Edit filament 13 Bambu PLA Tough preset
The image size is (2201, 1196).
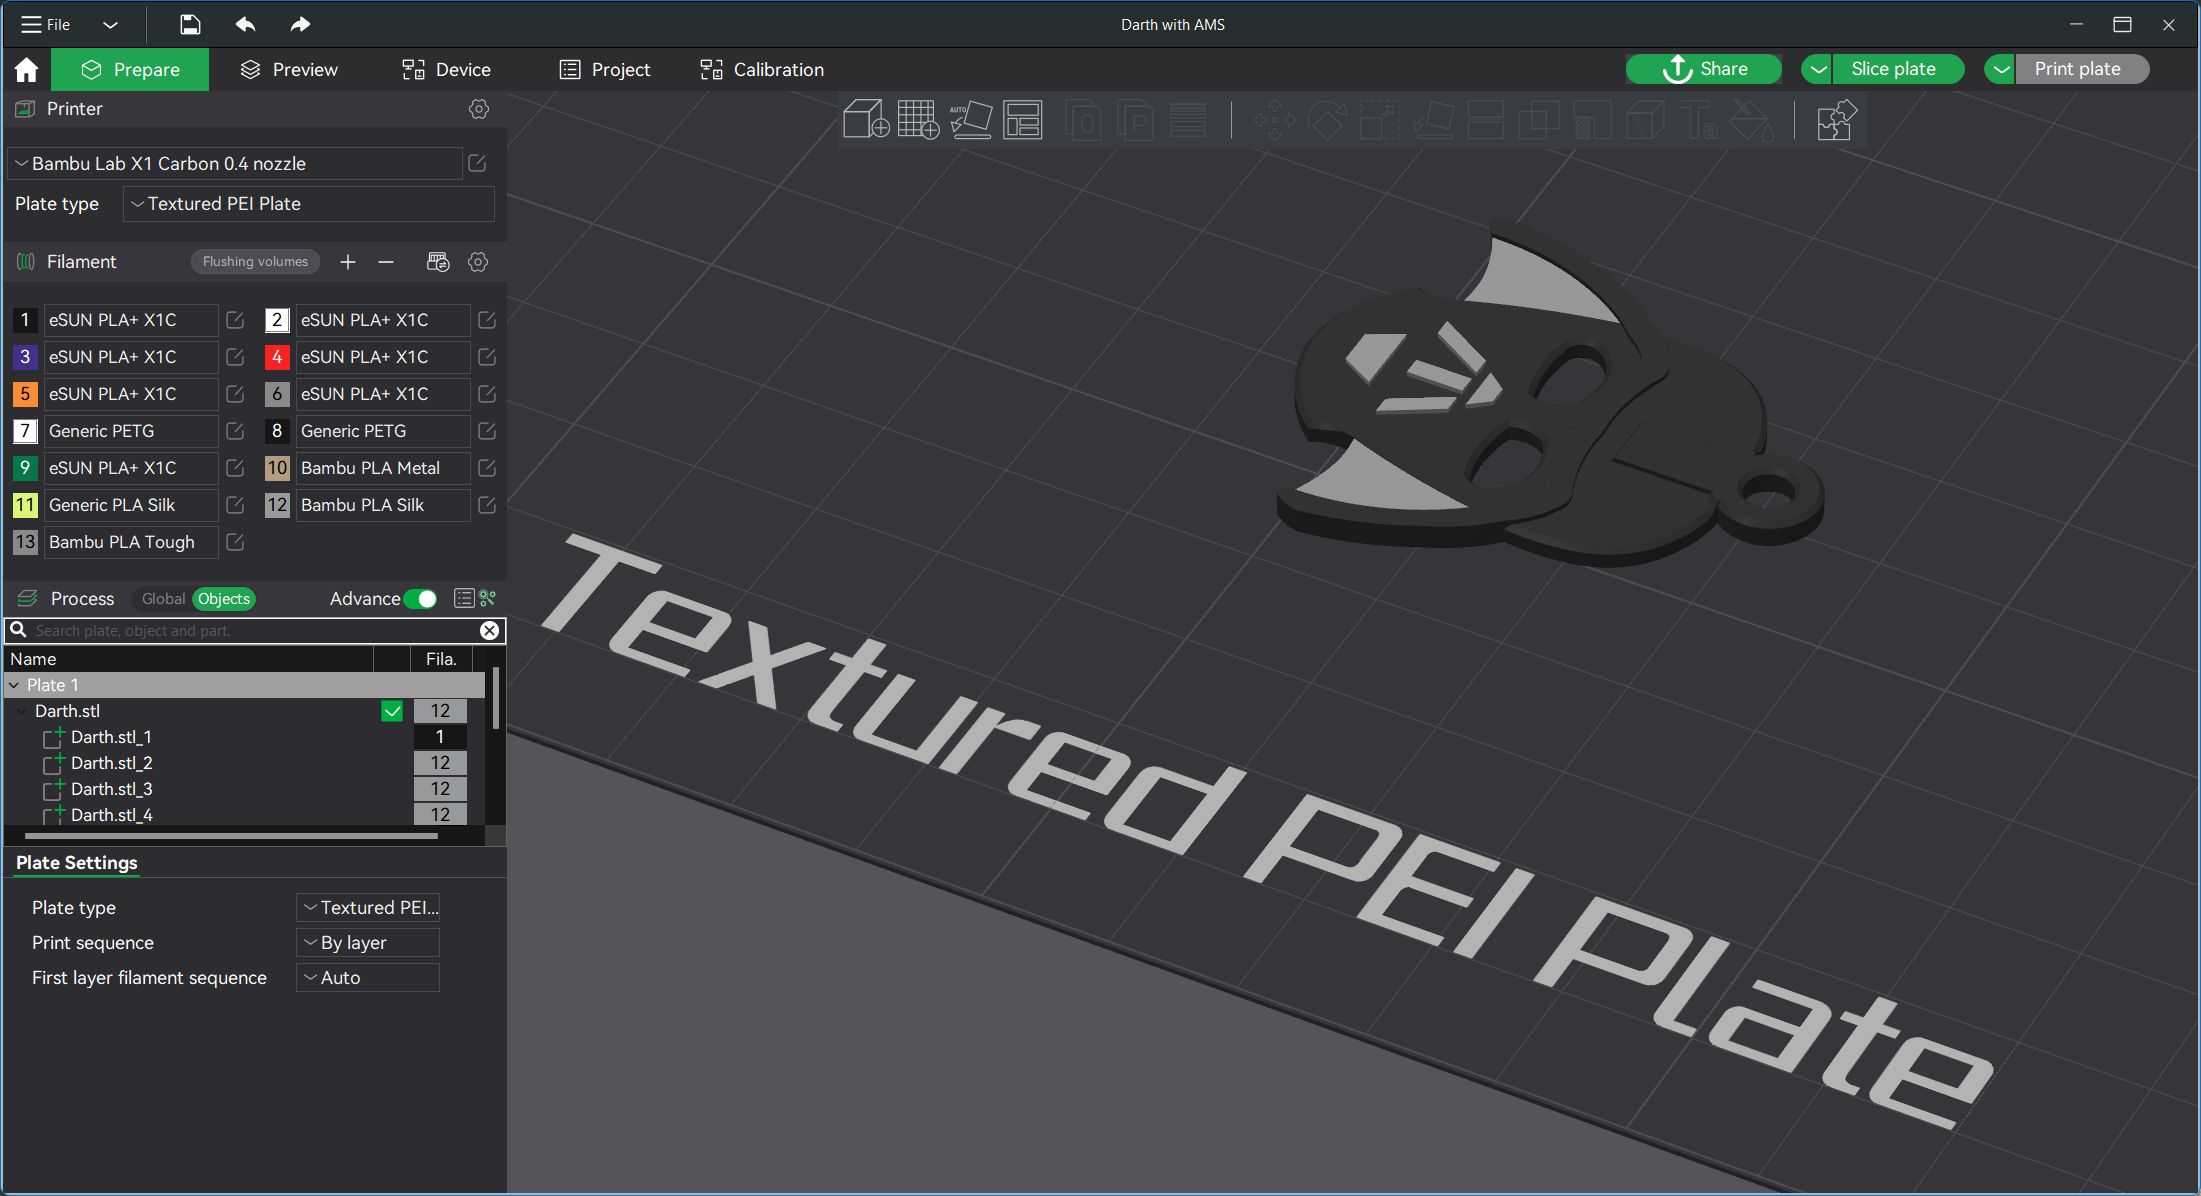[x=235, y=542]
